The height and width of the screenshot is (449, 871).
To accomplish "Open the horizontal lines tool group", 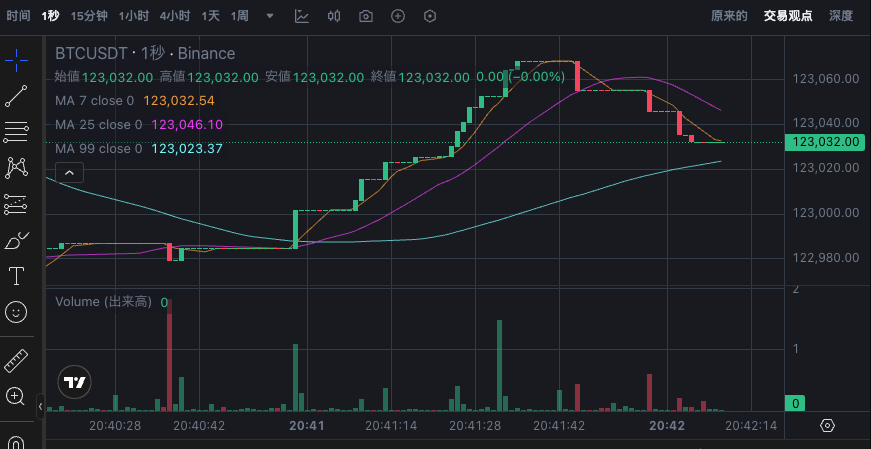I will coord(17,132).
